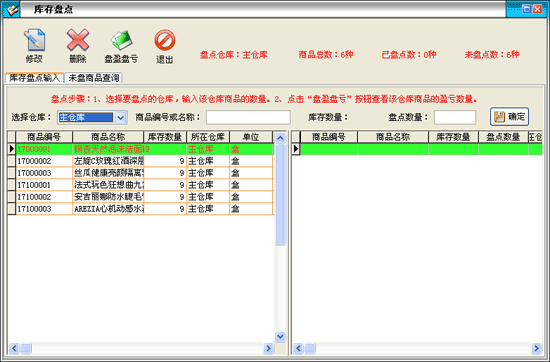
Task: Click left table horizontal scroll left arrow
Action: (14, 348)
